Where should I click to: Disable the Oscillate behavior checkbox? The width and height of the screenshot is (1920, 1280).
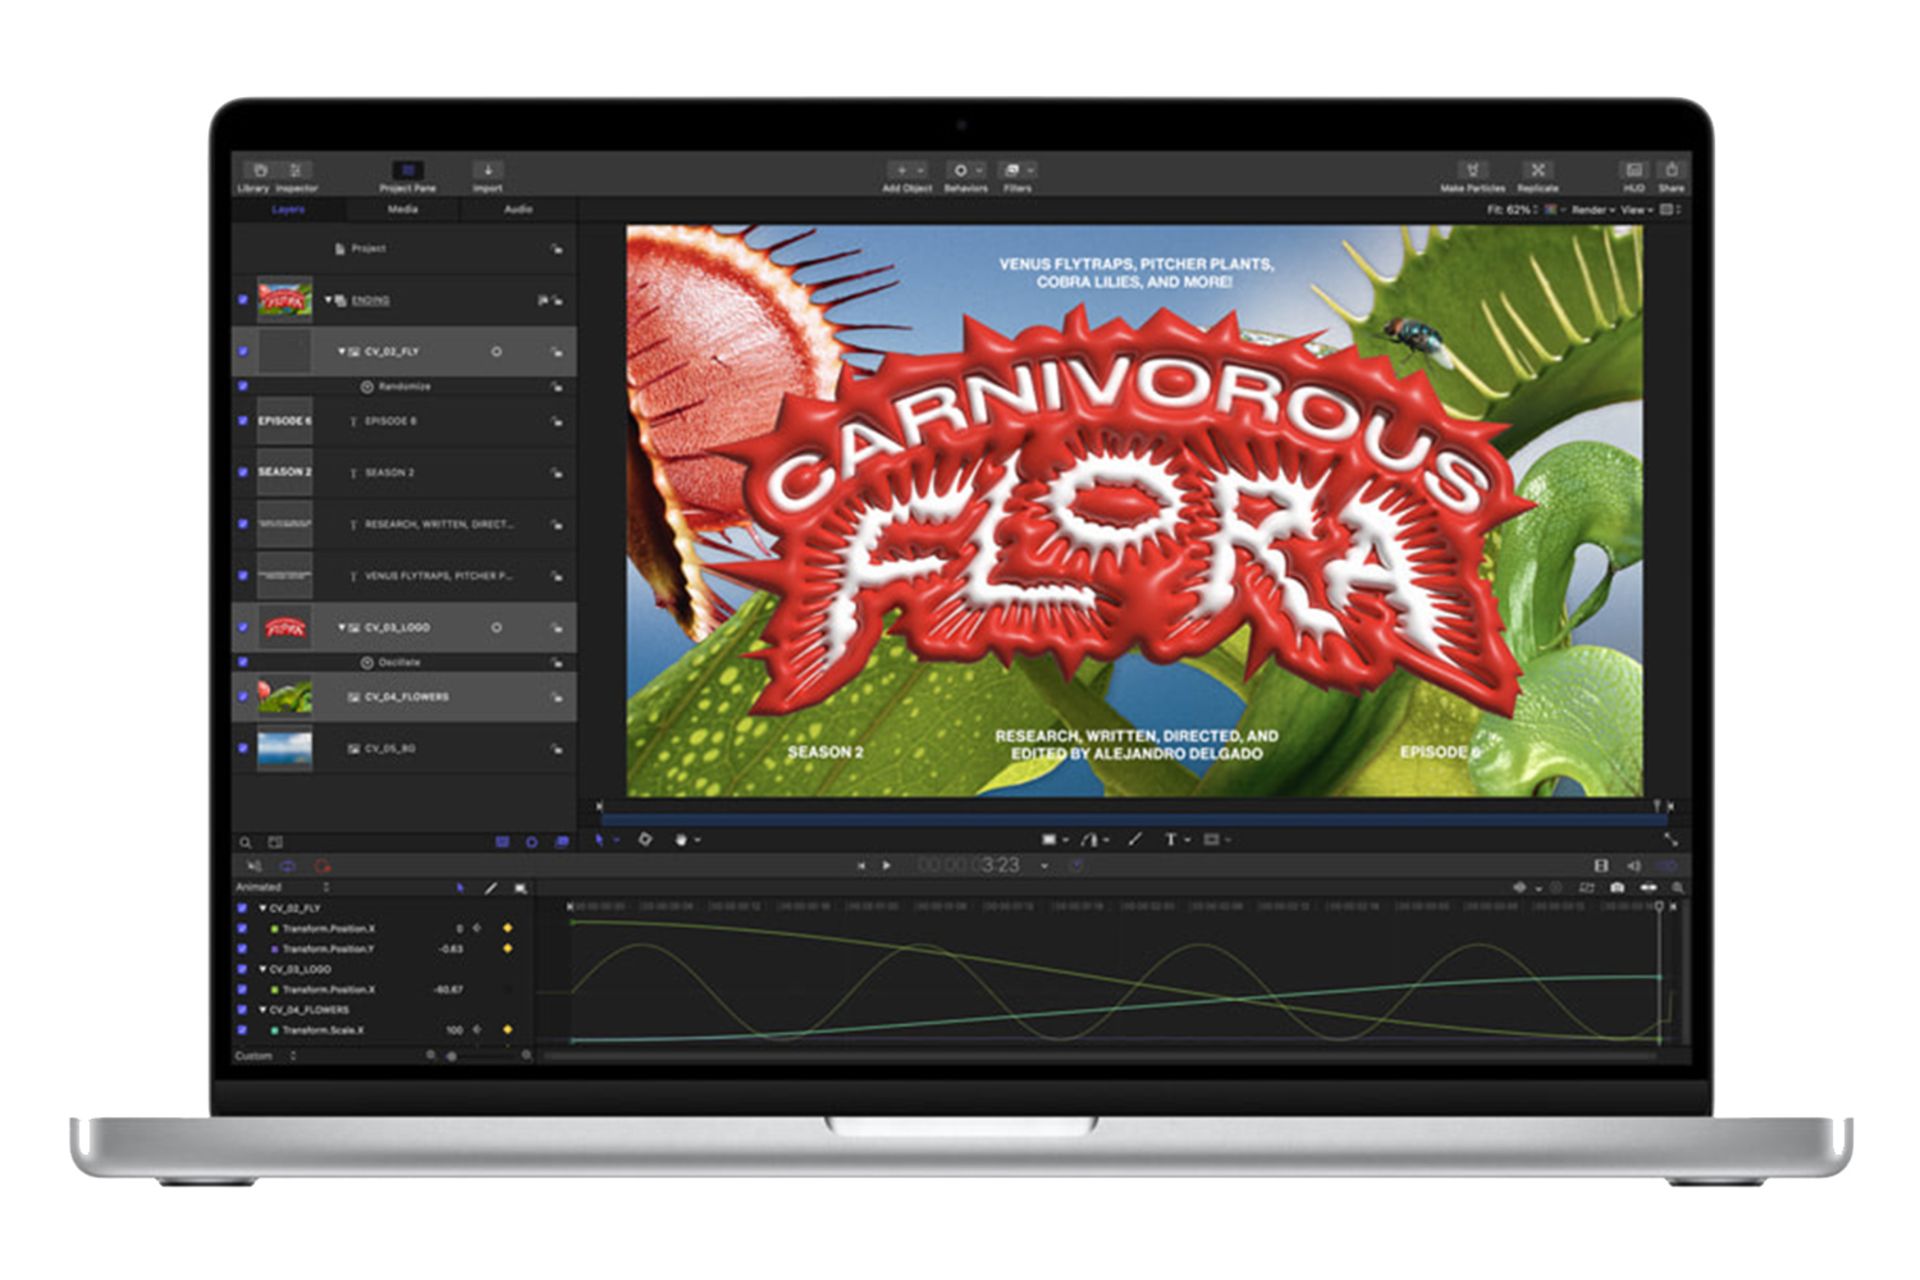243,662
